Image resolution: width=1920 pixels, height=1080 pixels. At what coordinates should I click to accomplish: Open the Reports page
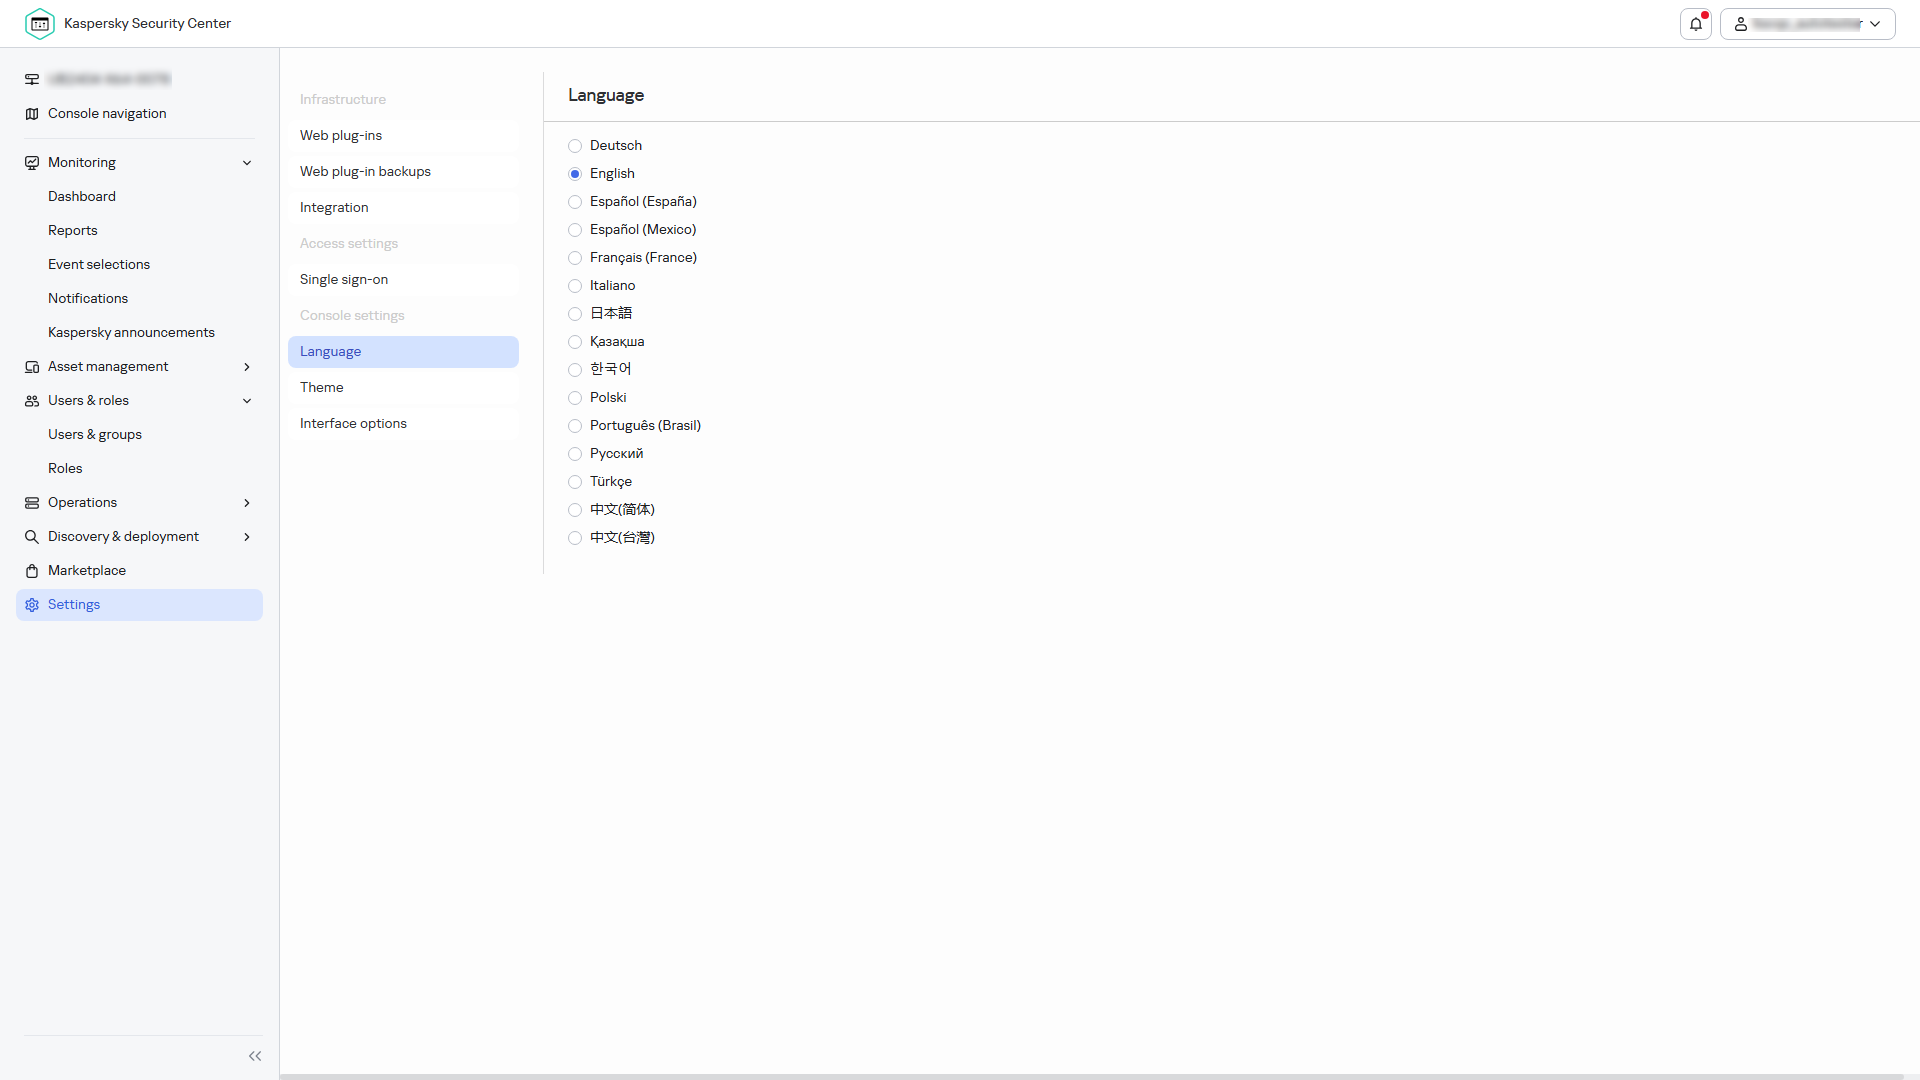click(x=73, y=231)
